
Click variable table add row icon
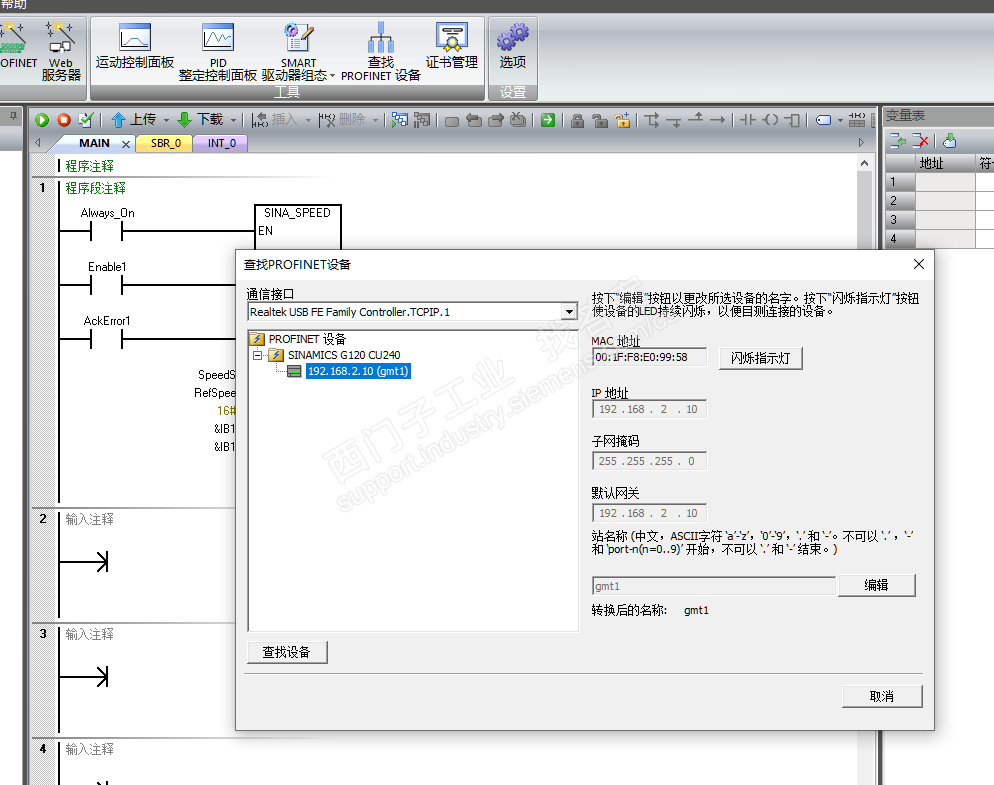click(898, 141)
